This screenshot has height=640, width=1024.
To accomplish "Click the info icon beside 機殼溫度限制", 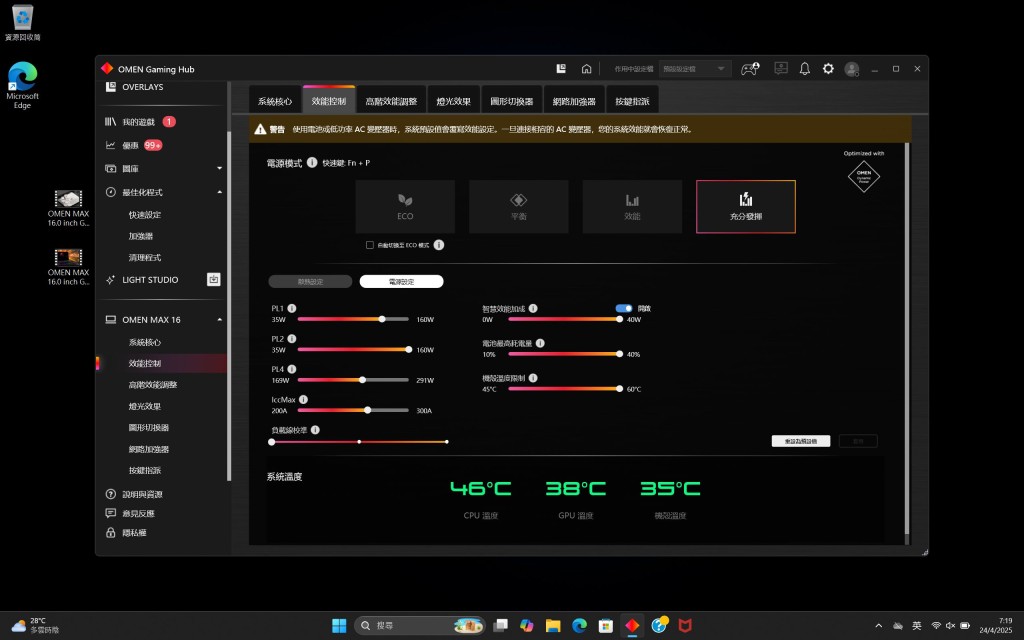I will coord(533,378).
